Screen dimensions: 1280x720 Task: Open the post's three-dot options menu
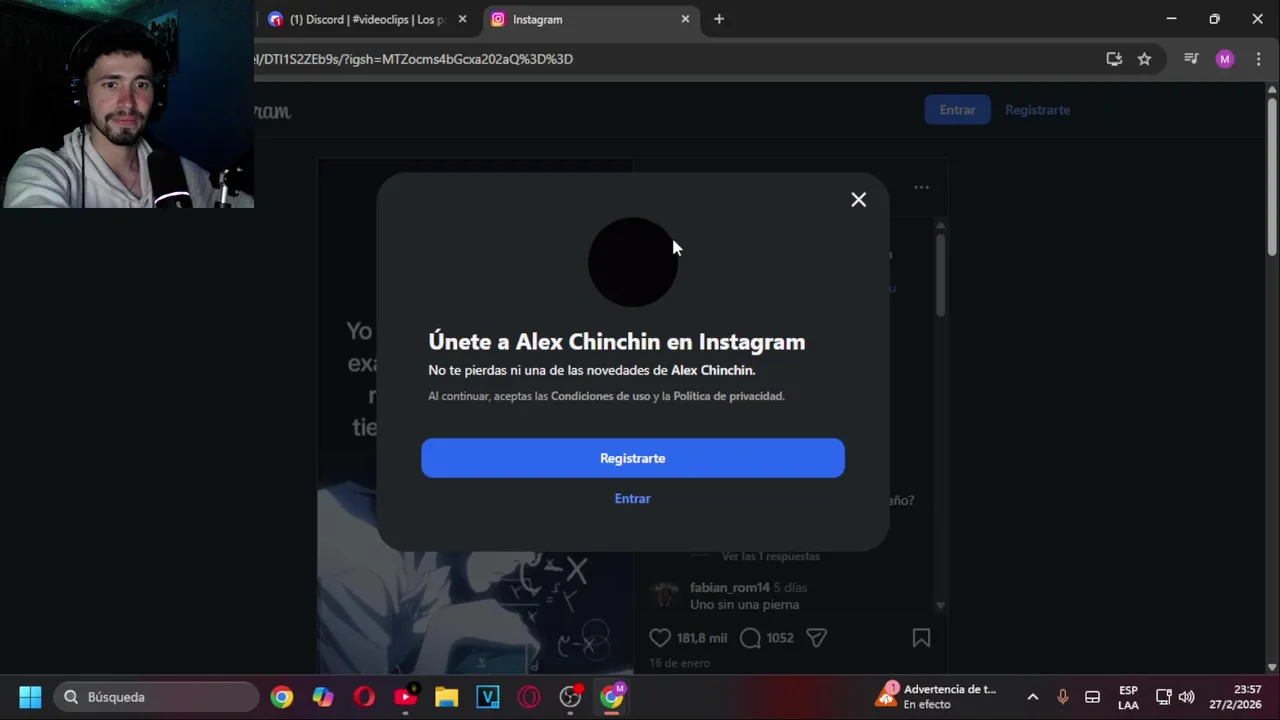click(x=921, y=187)
